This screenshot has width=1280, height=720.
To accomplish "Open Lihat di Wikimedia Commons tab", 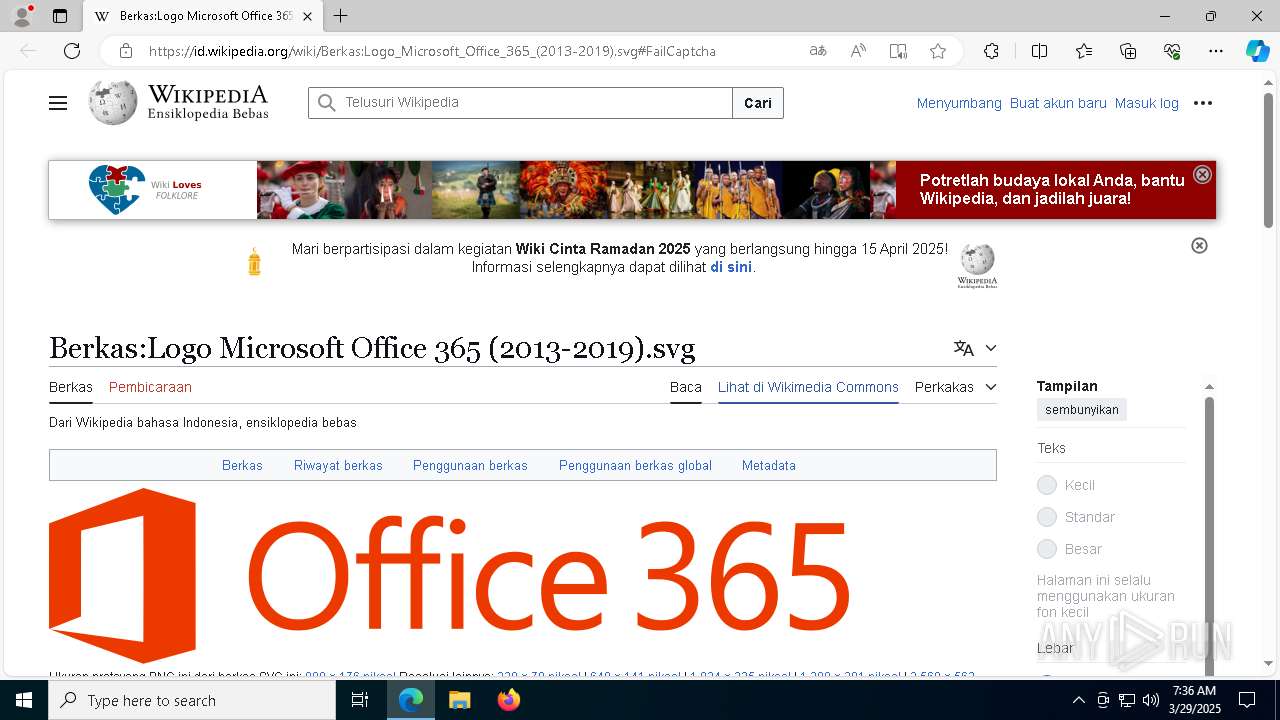I will [x=808, y=387].
